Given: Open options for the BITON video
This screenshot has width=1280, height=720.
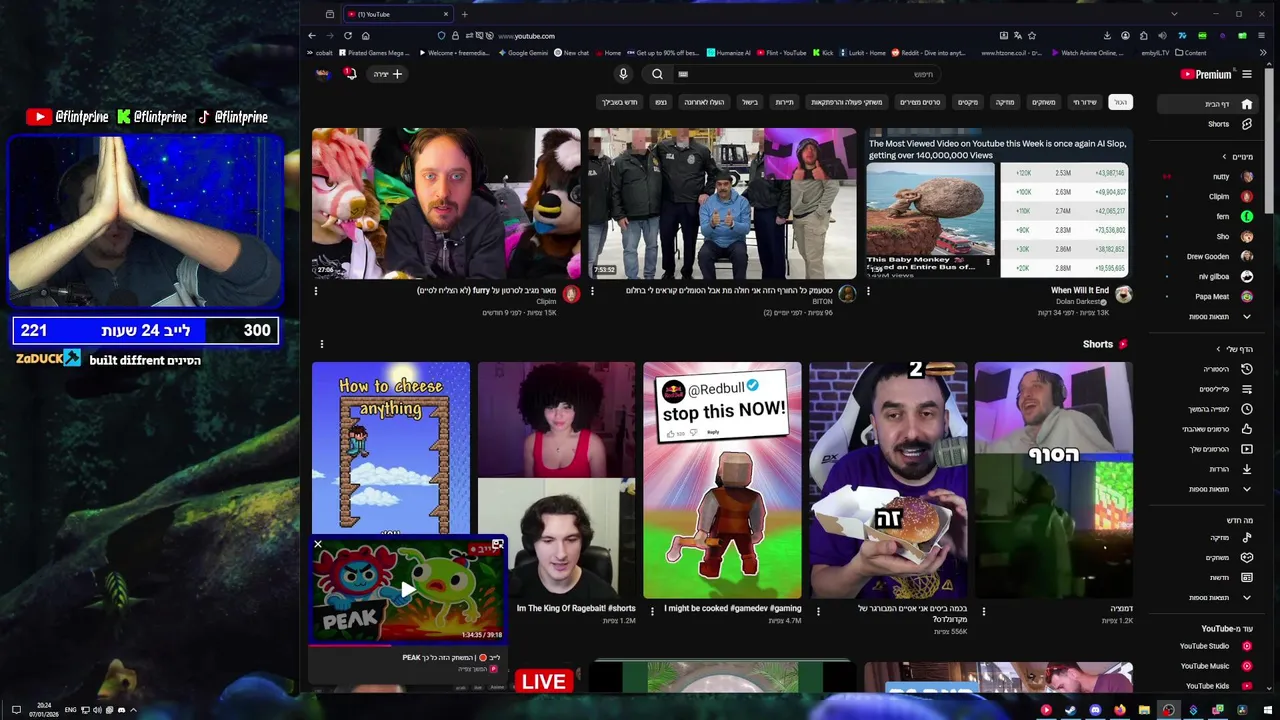Looking at the screenshot, I should (592, 291).
